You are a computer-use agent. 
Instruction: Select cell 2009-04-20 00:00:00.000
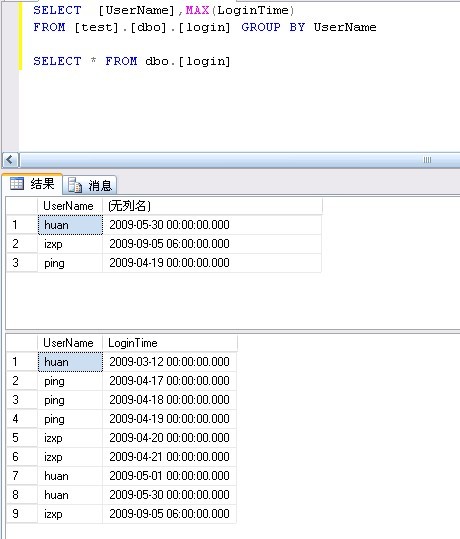click(169, 438)
